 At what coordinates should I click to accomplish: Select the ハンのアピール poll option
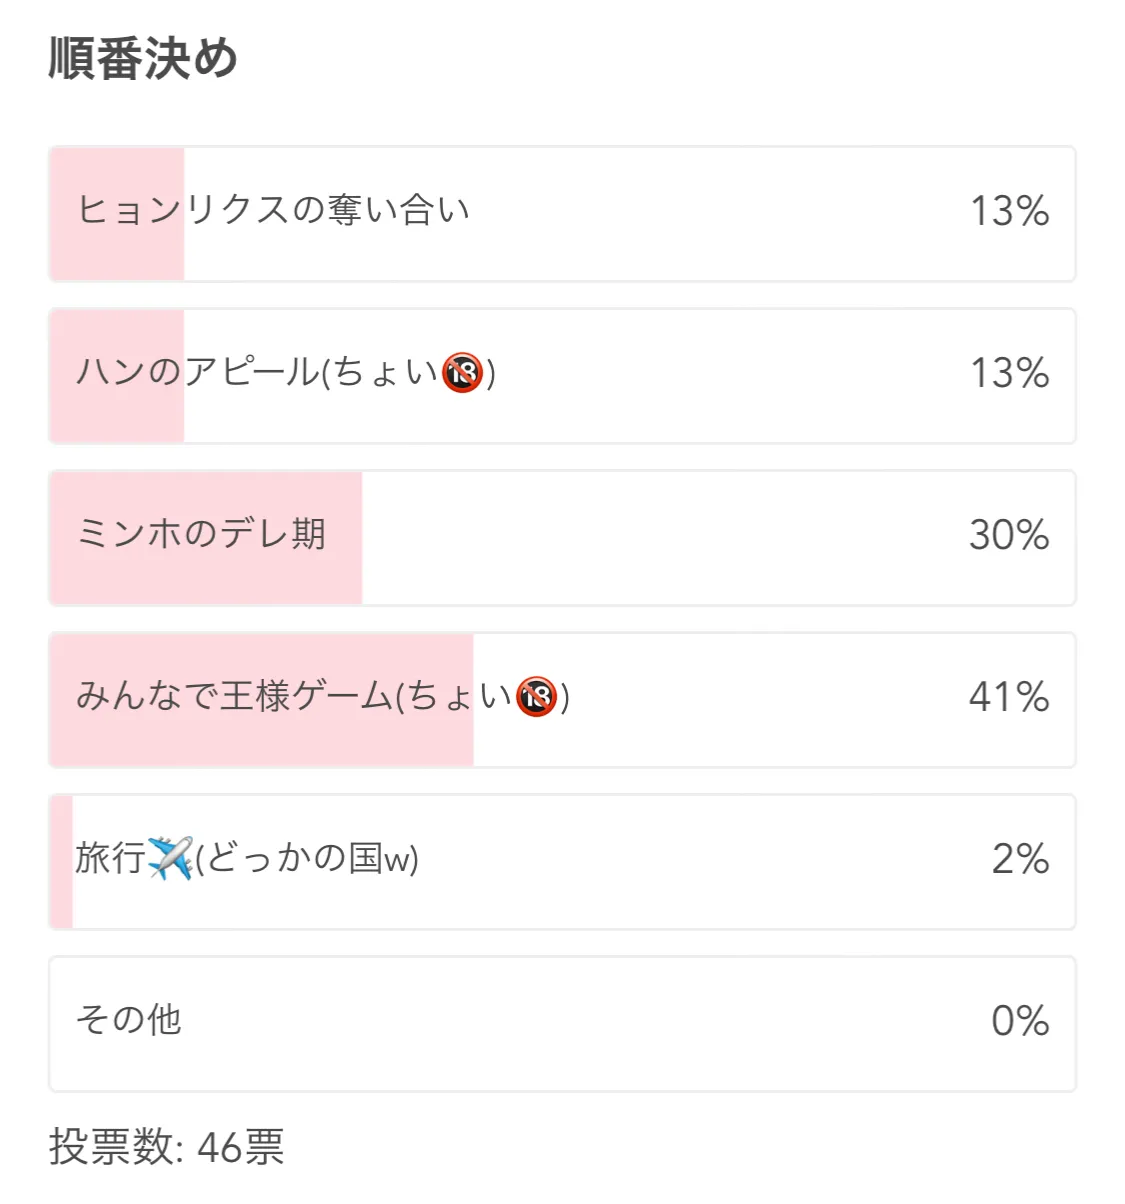(562, 376)
